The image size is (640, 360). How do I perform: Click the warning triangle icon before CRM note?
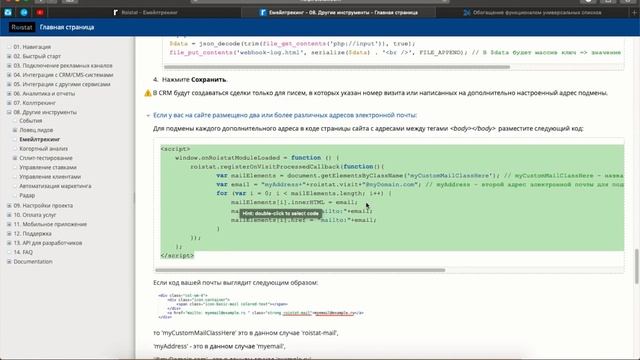(x=148, y=93)
